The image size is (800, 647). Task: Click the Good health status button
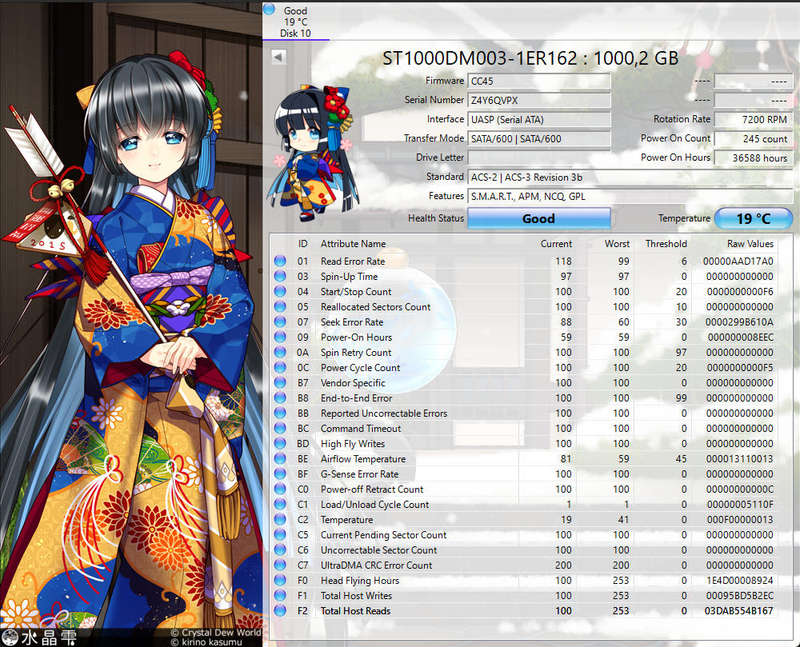click(539, 218)
